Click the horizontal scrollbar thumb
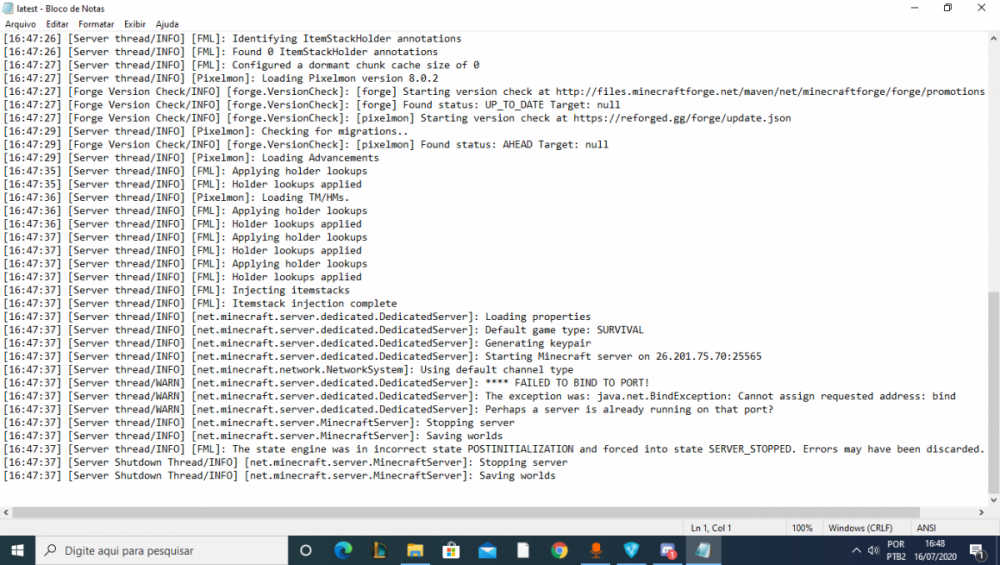Viewport: 1000px width, 565px height. [466, 512]
